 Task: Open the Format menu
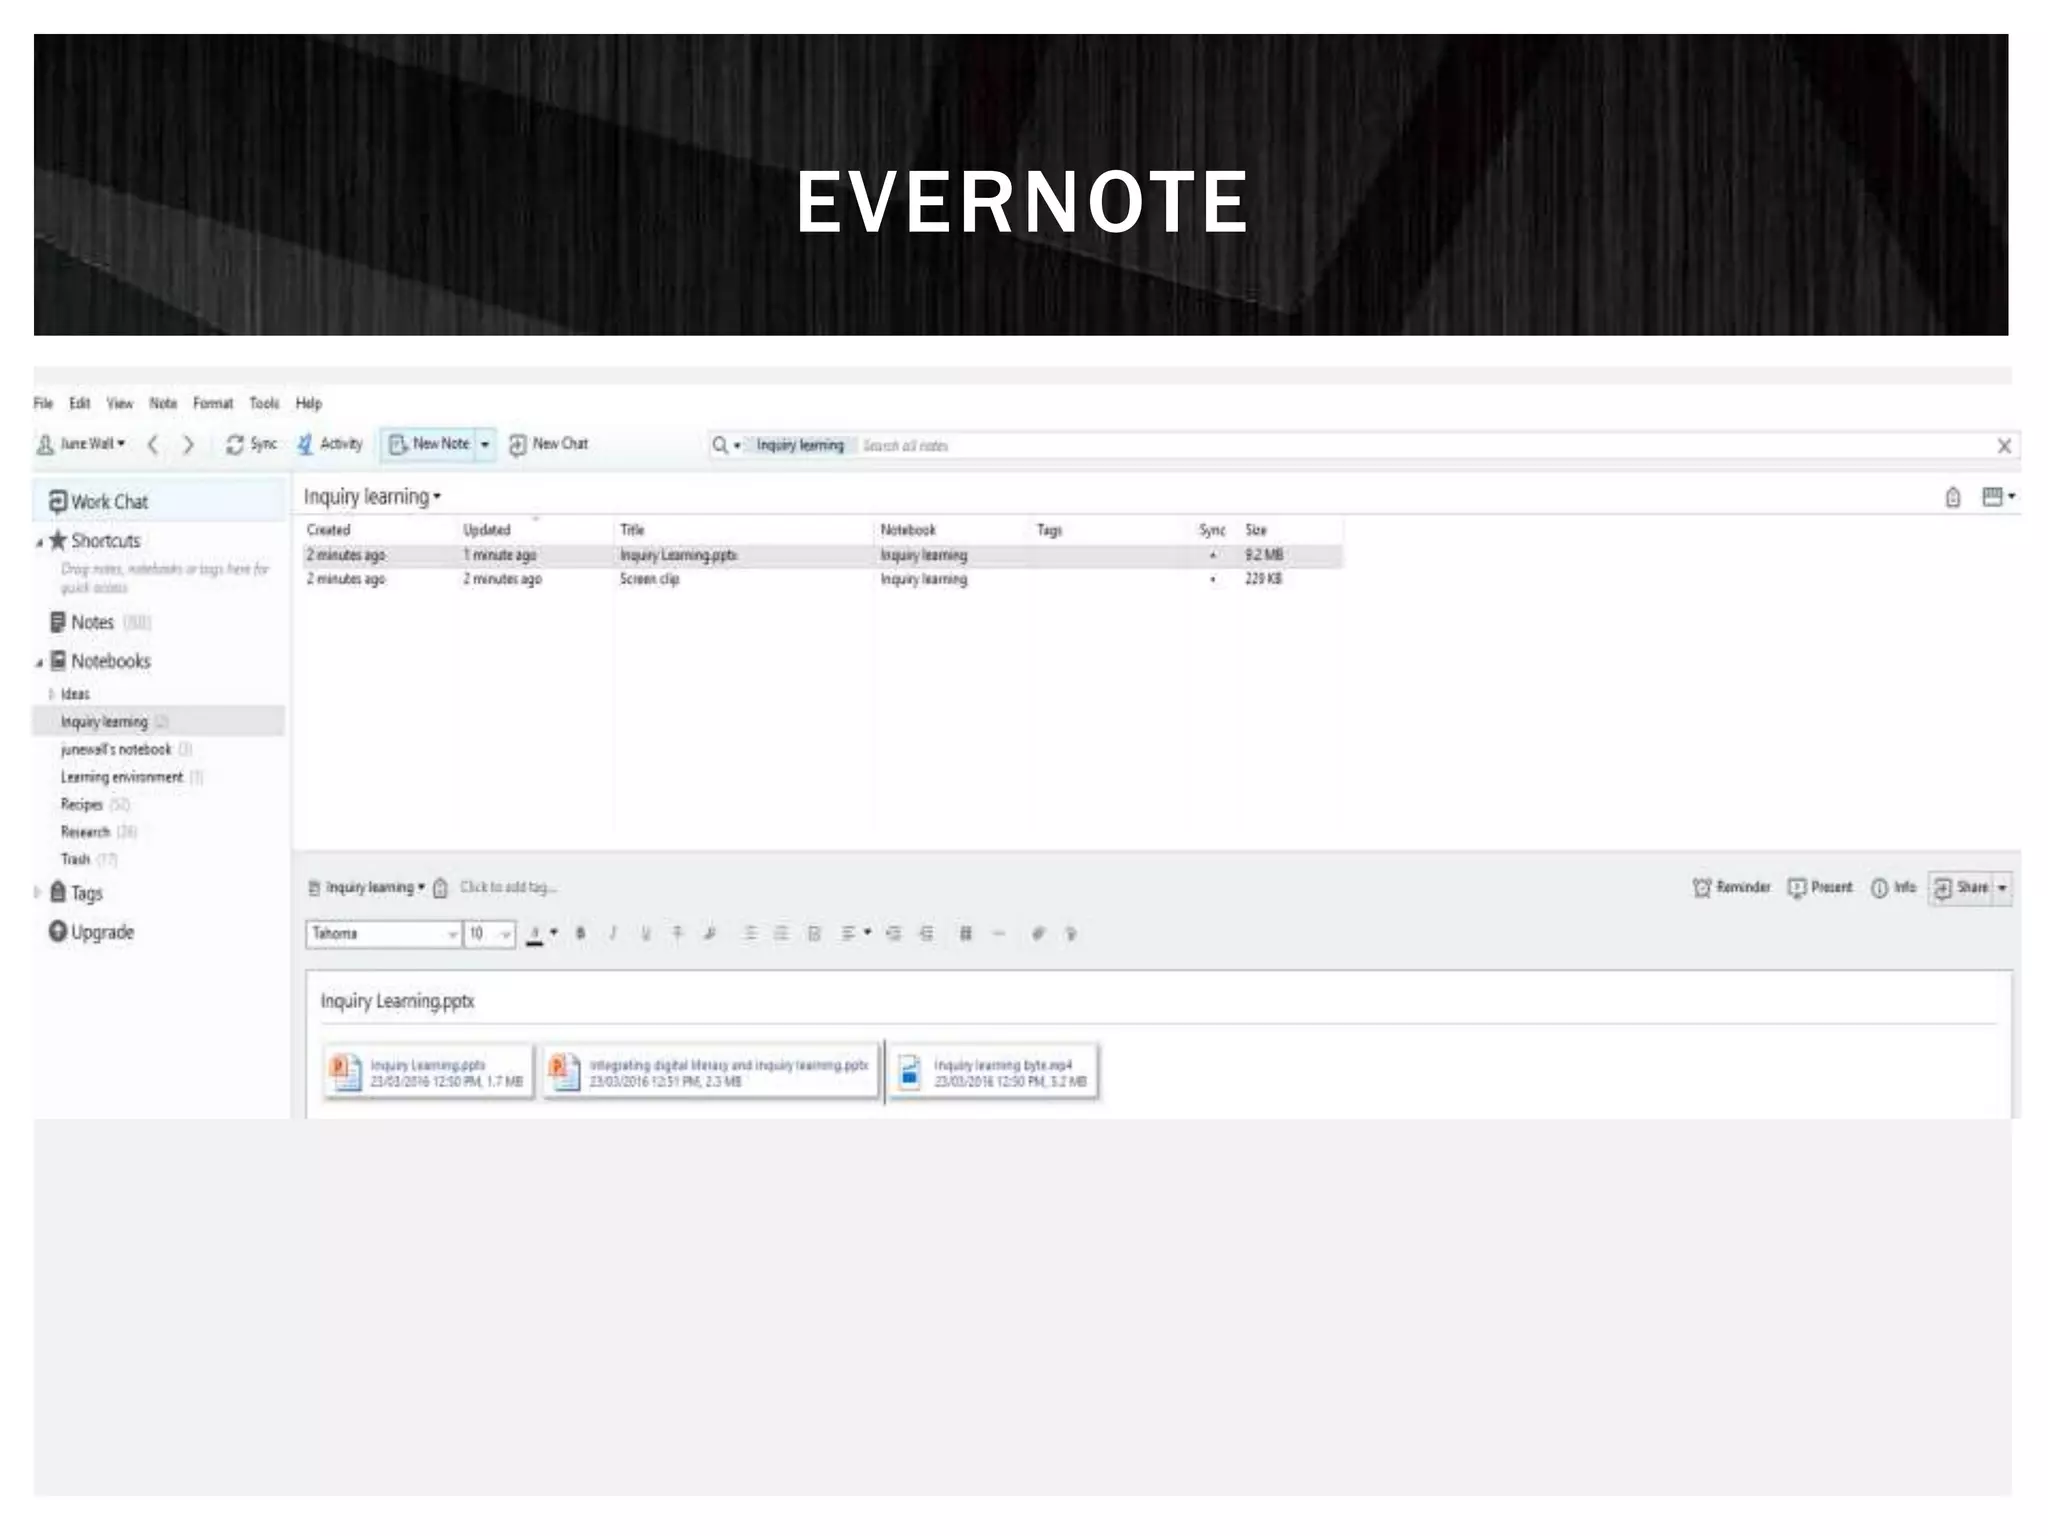click(x=213, y=403)
